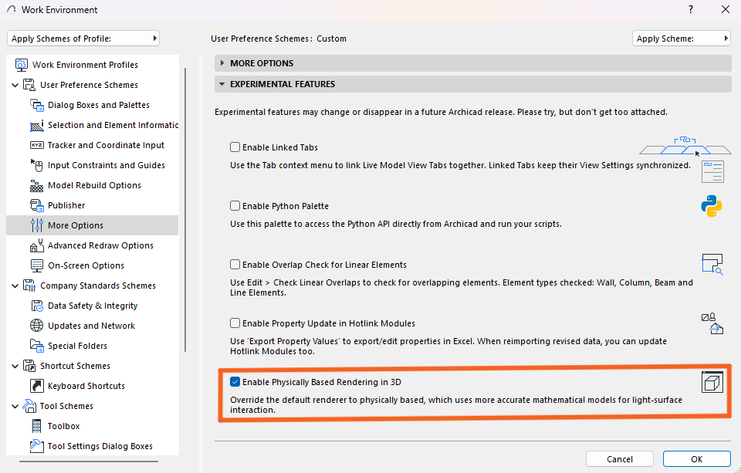
Task: Open the Apply Scheme dropdown
Action: (x=681, y=38)
